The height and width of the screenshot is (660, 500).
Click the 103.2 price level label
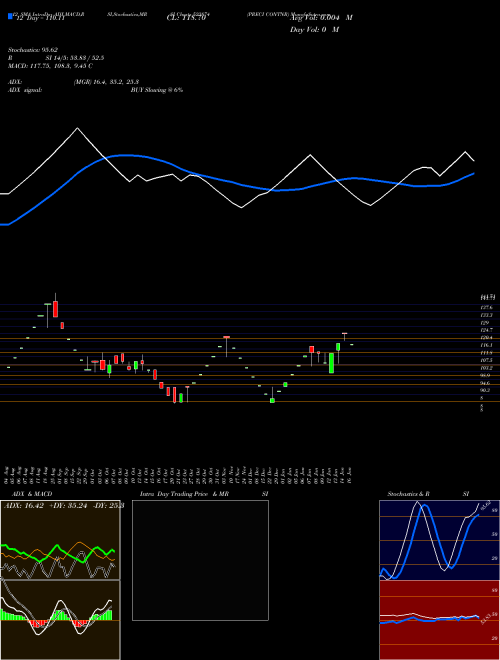(487, 368)
